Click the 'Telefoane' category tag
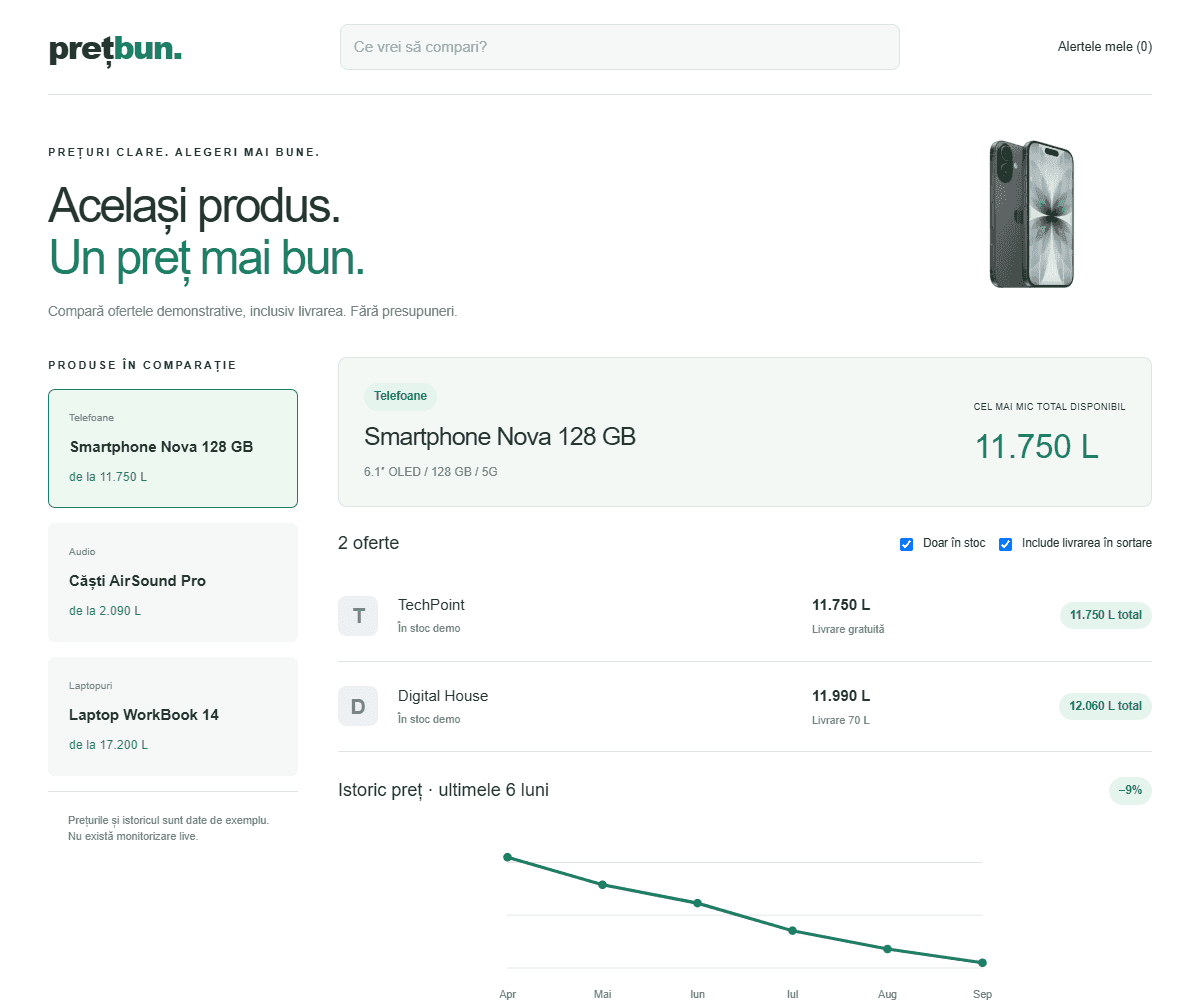 pos(400,396)
